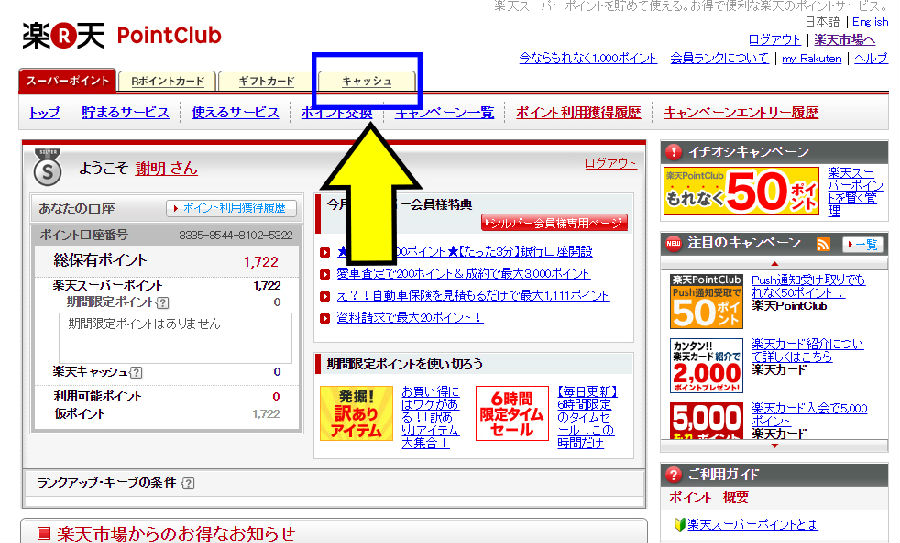
Task: Click the red exclamation icon by イチオシキャンペーン
Action: click(x=673, y=152)
